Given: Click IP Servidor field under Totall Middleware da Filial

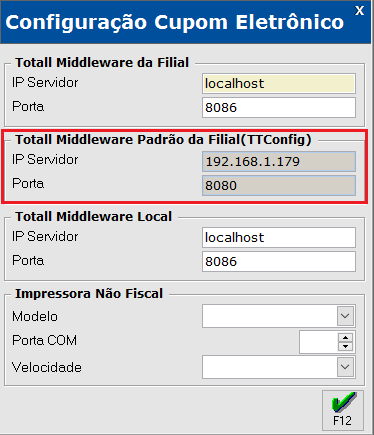Looking at the screenshot, I should pyautogui.click(x=279, y=83).
